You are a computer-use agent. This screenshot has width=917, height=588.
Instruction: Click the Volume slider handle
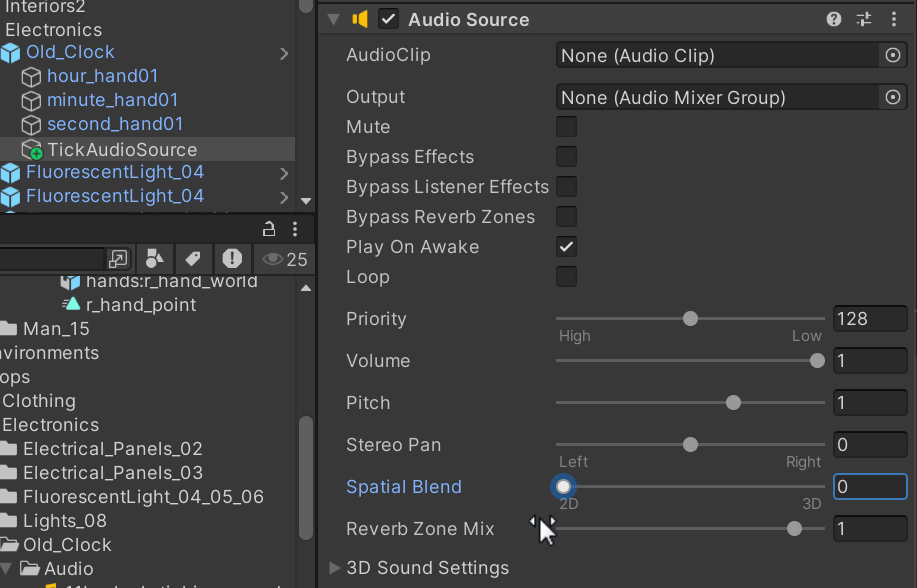817,360
